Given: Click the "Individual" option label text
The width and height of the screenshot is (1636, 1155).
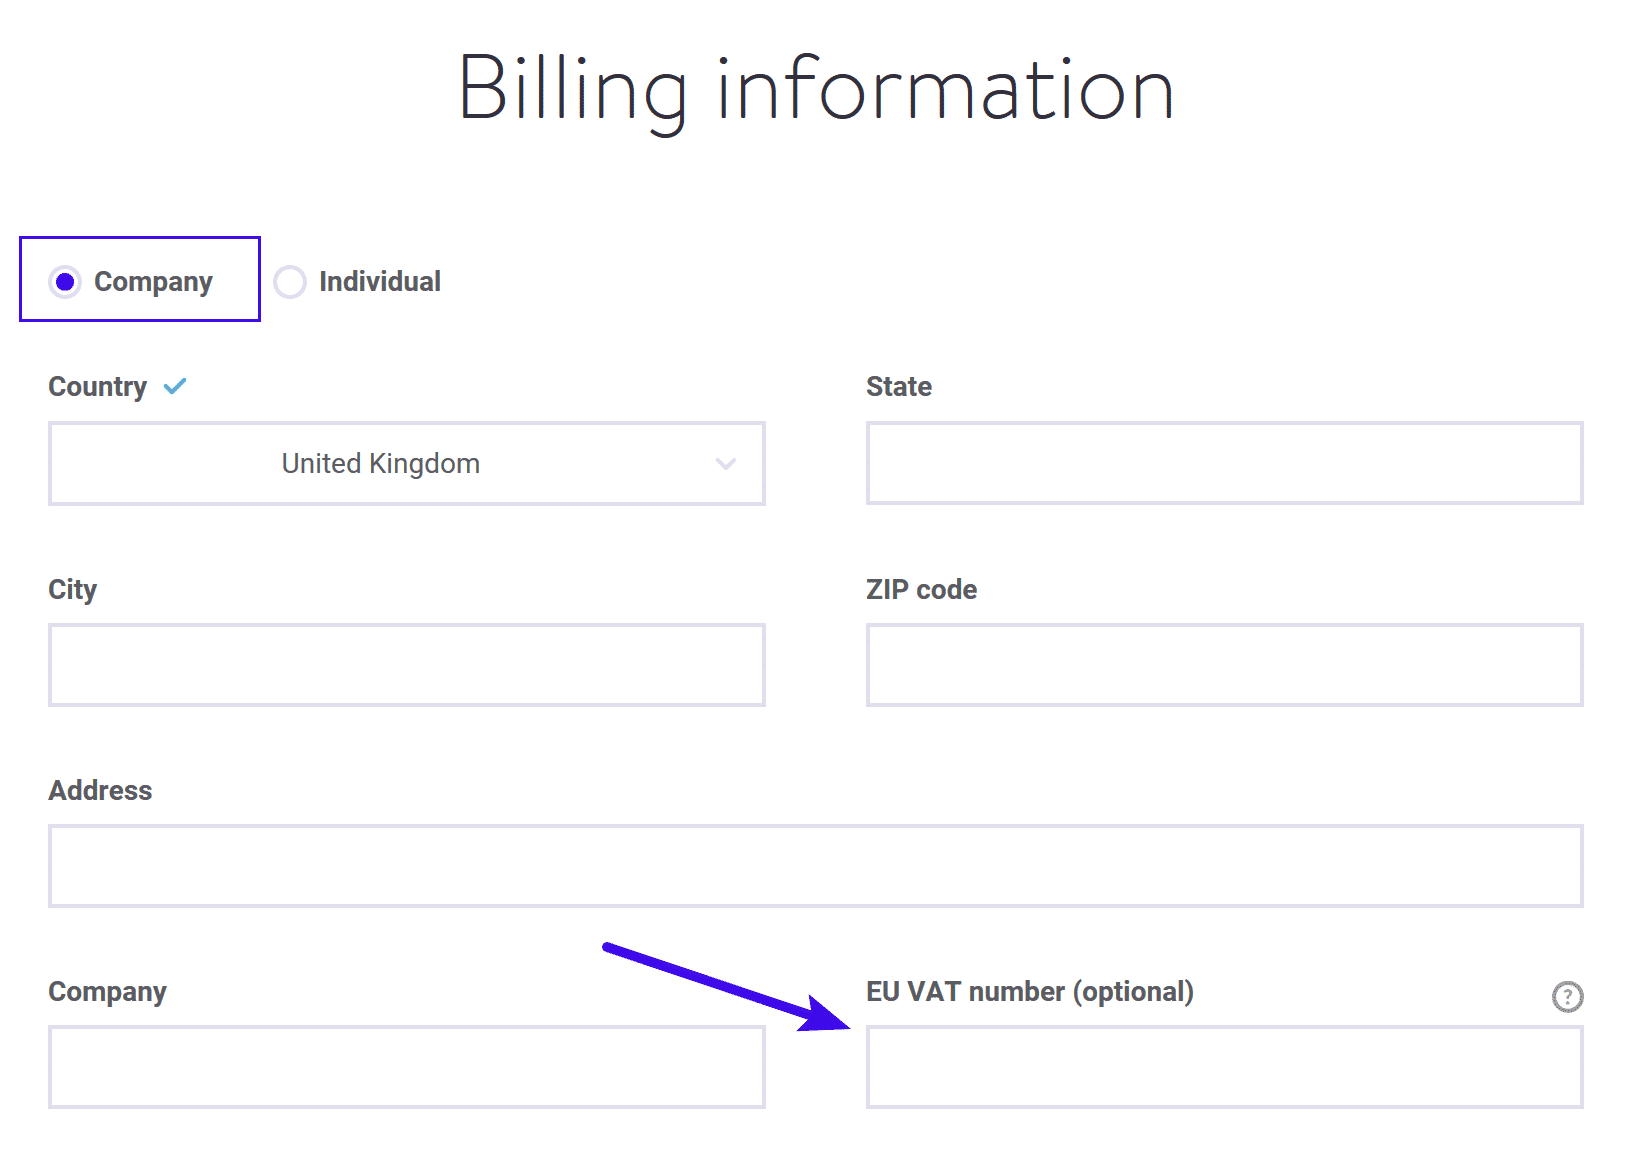Looking at the screenshot, I should coord(380,282).
